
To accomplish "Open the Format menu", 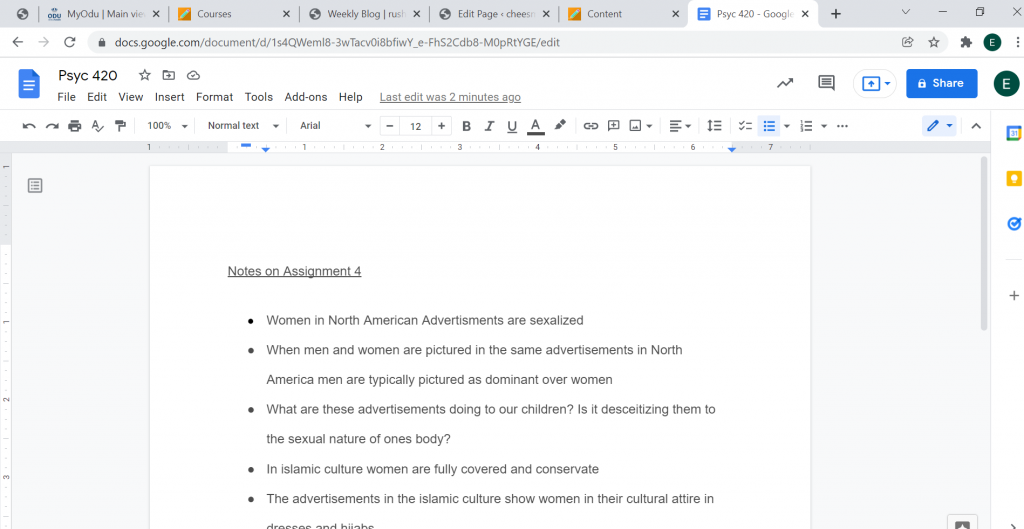I will pos(215,97).
